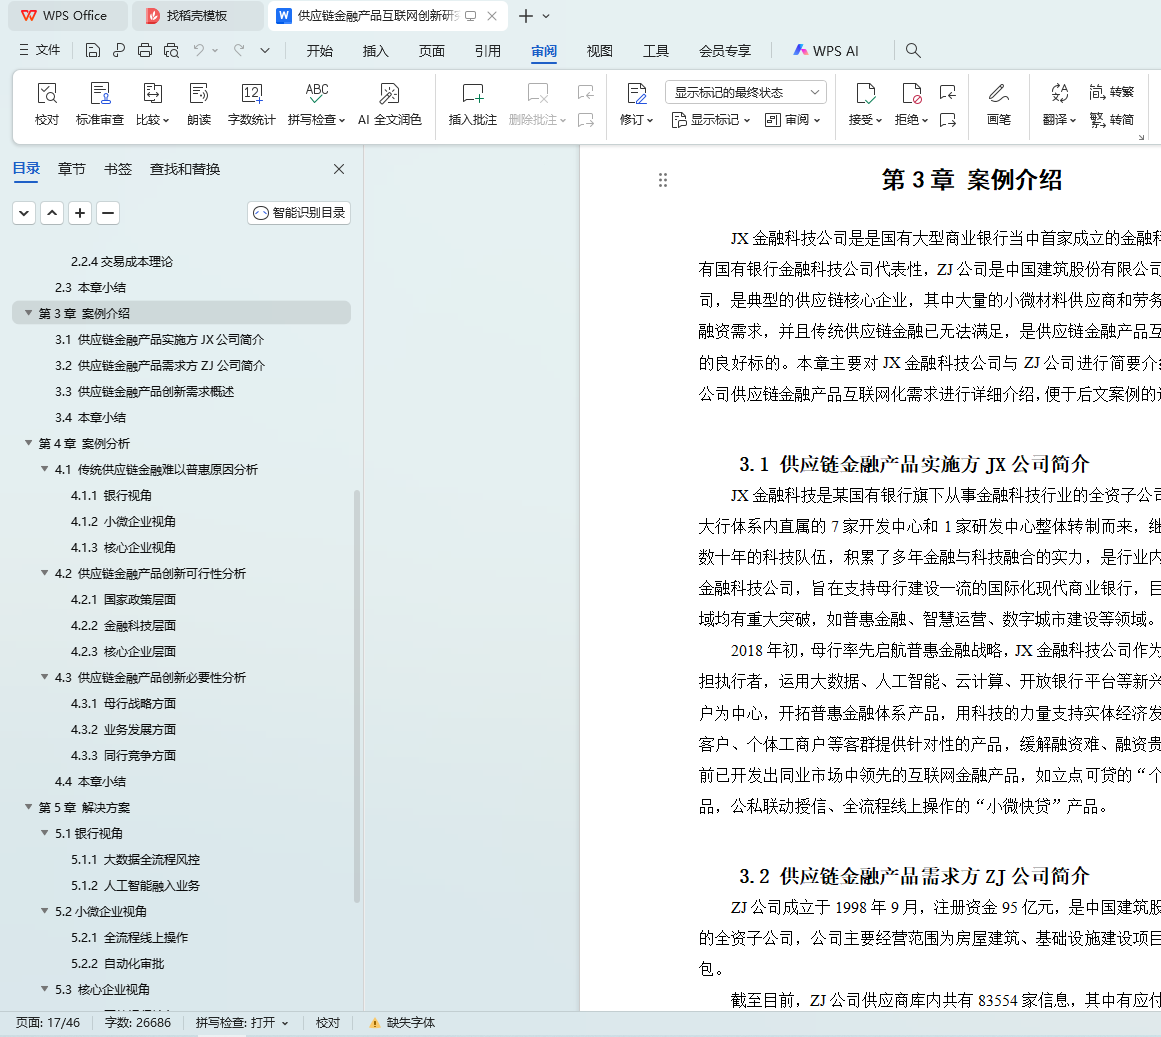Expand the ribbon options corner launcher

point(1141,137)
